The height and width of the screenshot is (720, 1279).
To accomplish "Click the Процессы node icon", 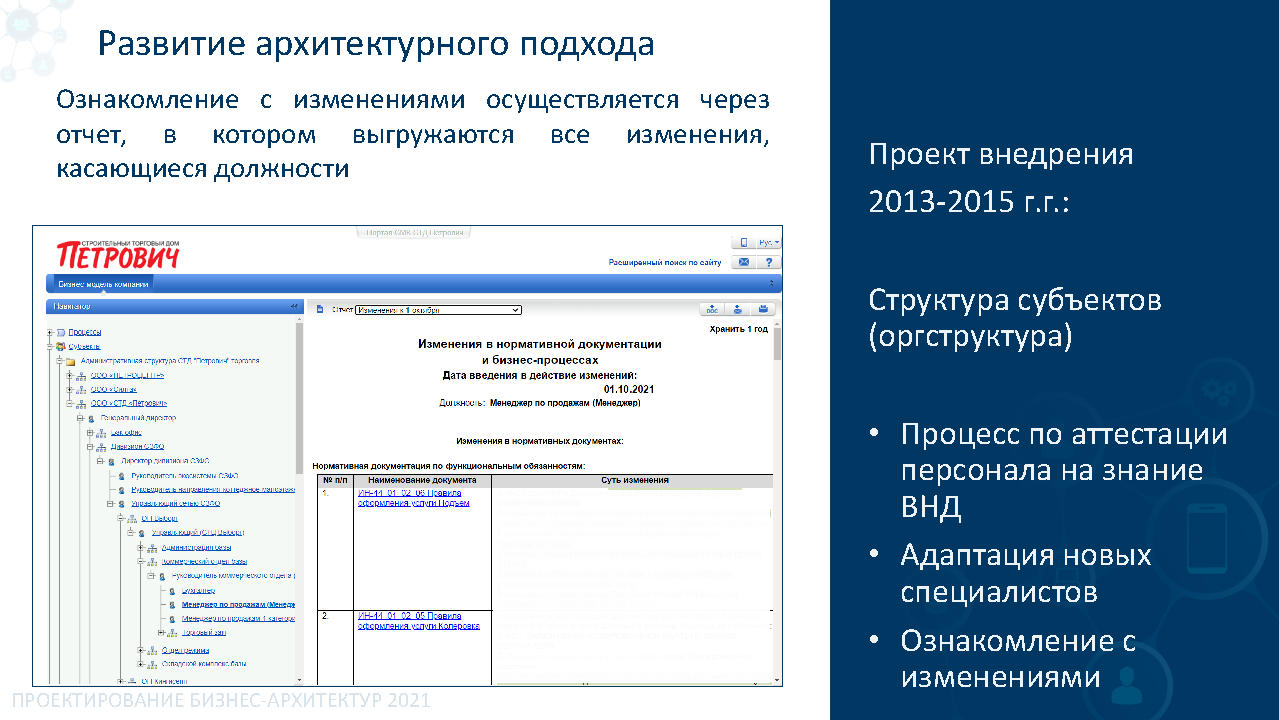I will pos(60,332).
